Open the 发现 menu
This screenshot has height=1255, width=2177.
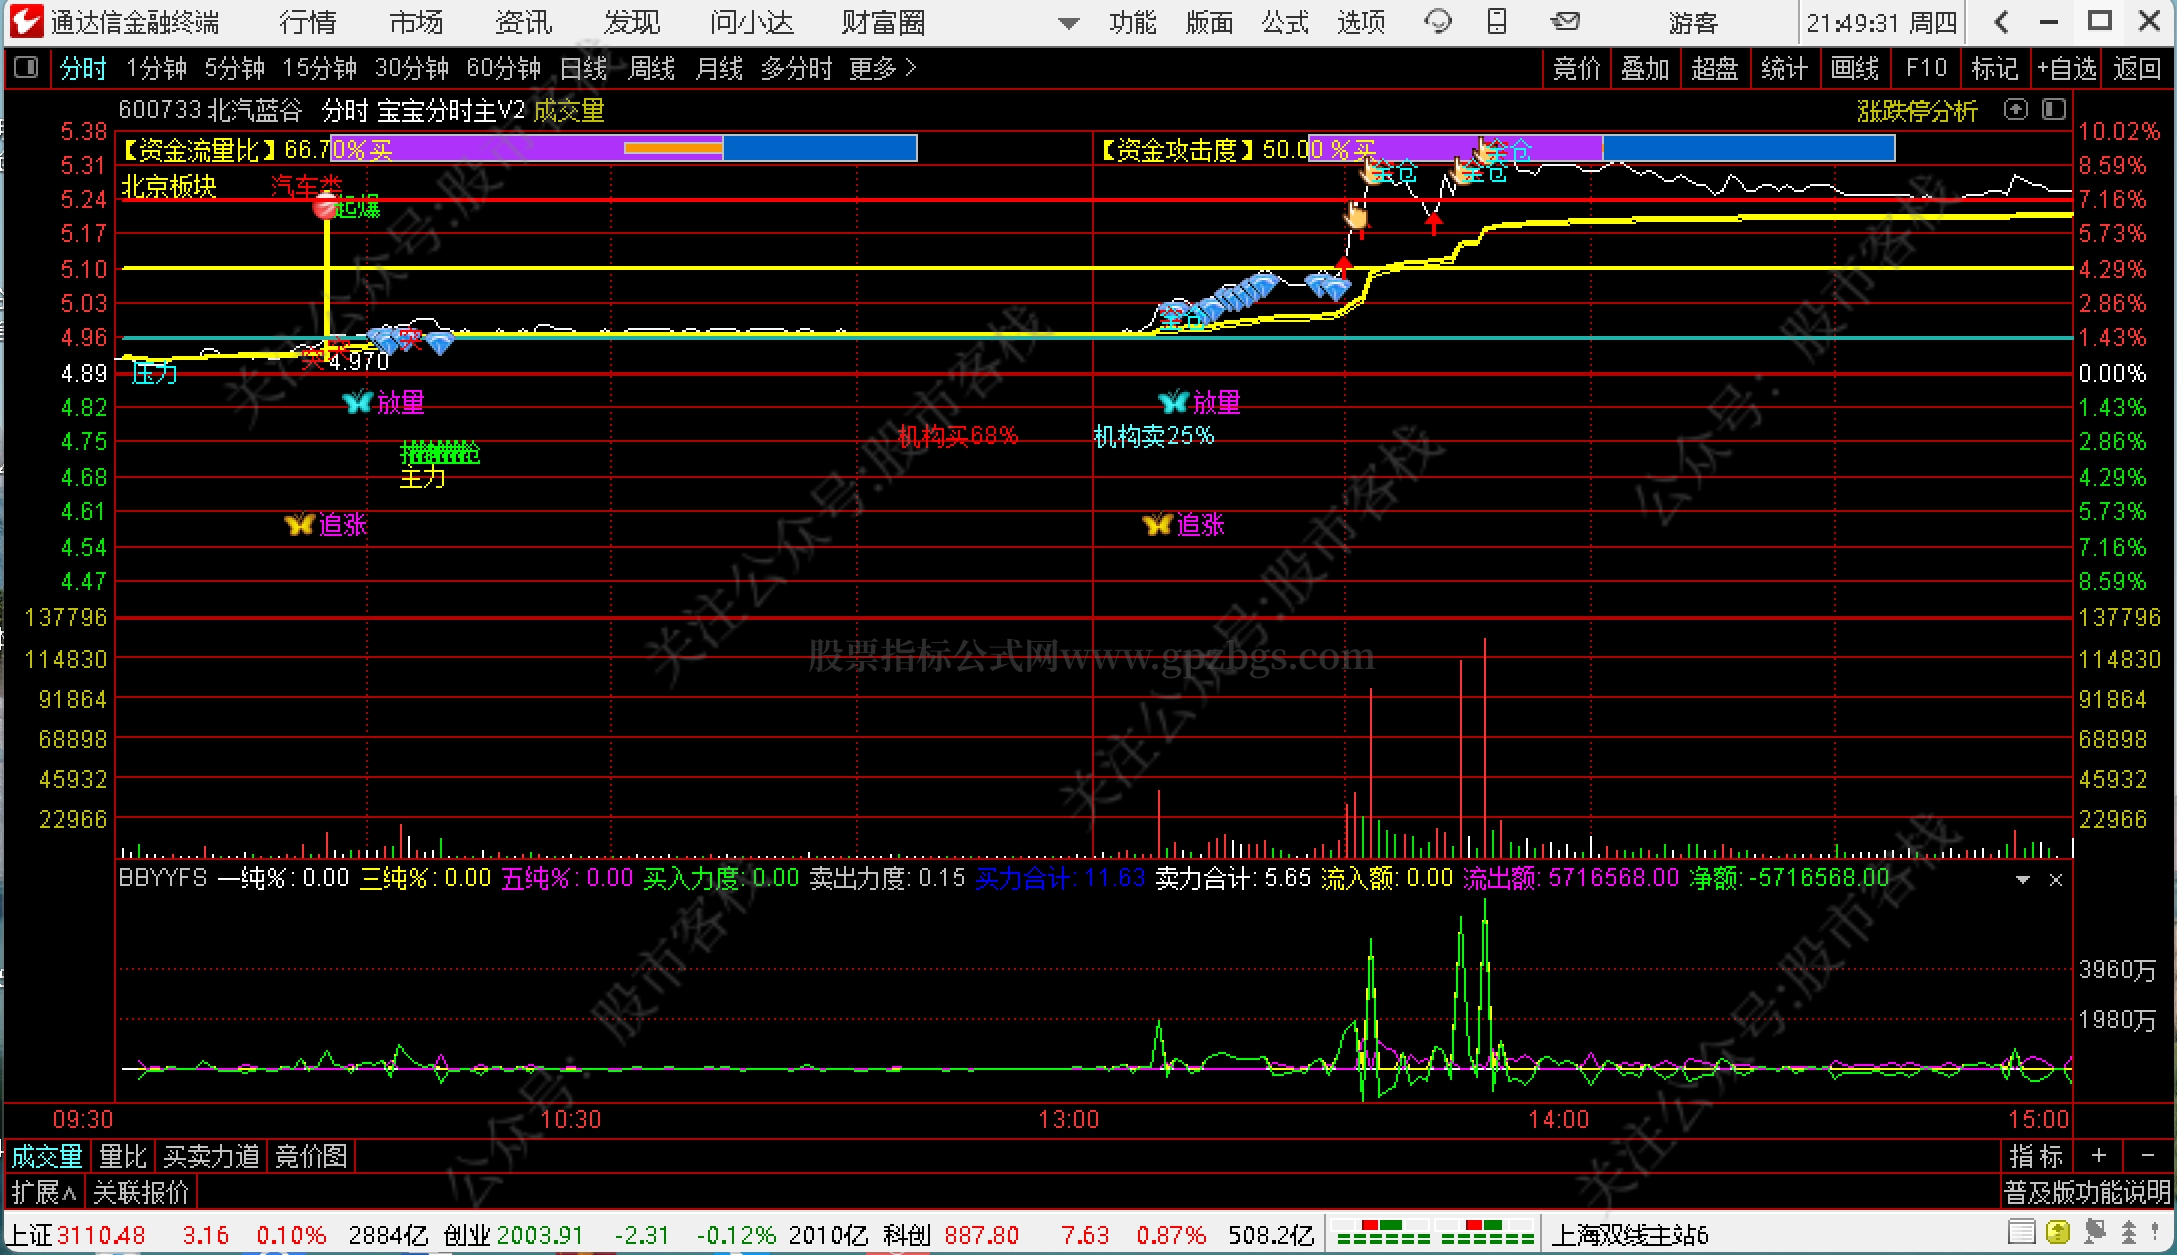click(x=632, y=22)
